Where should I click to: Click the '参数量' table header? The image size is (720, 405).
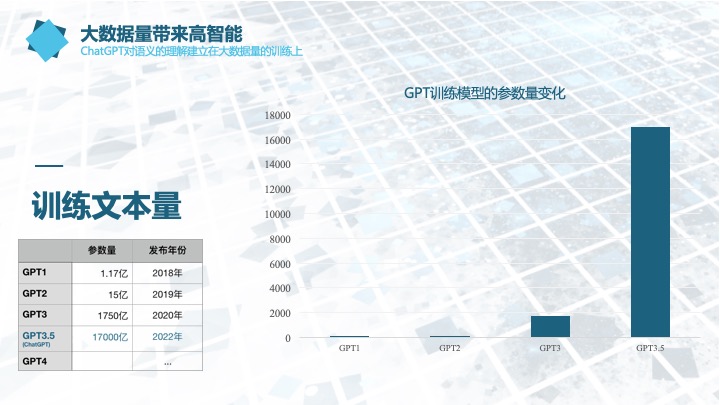102,250
